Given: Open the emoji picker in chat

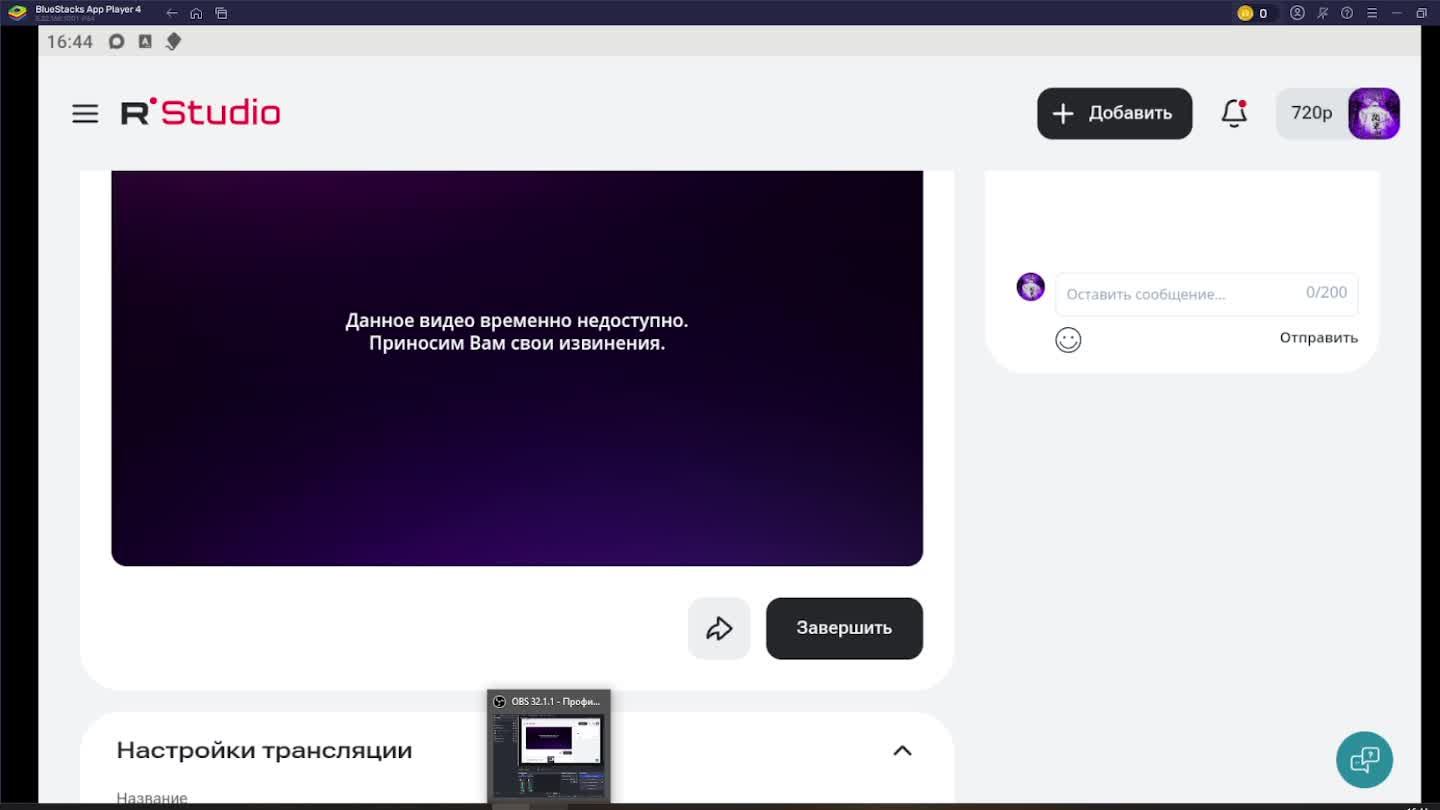Looking at the screenshot, I should click(1068, 340).
